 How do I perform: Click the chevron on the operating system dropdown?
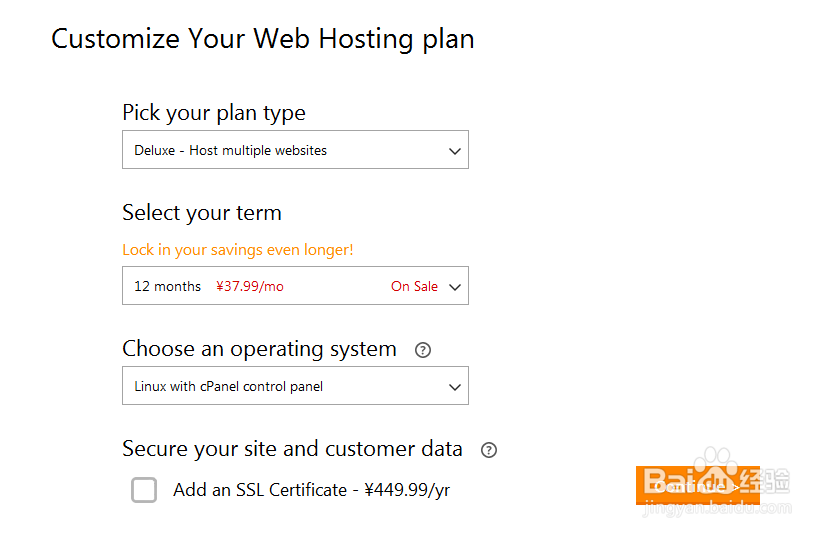pos(455,387)
